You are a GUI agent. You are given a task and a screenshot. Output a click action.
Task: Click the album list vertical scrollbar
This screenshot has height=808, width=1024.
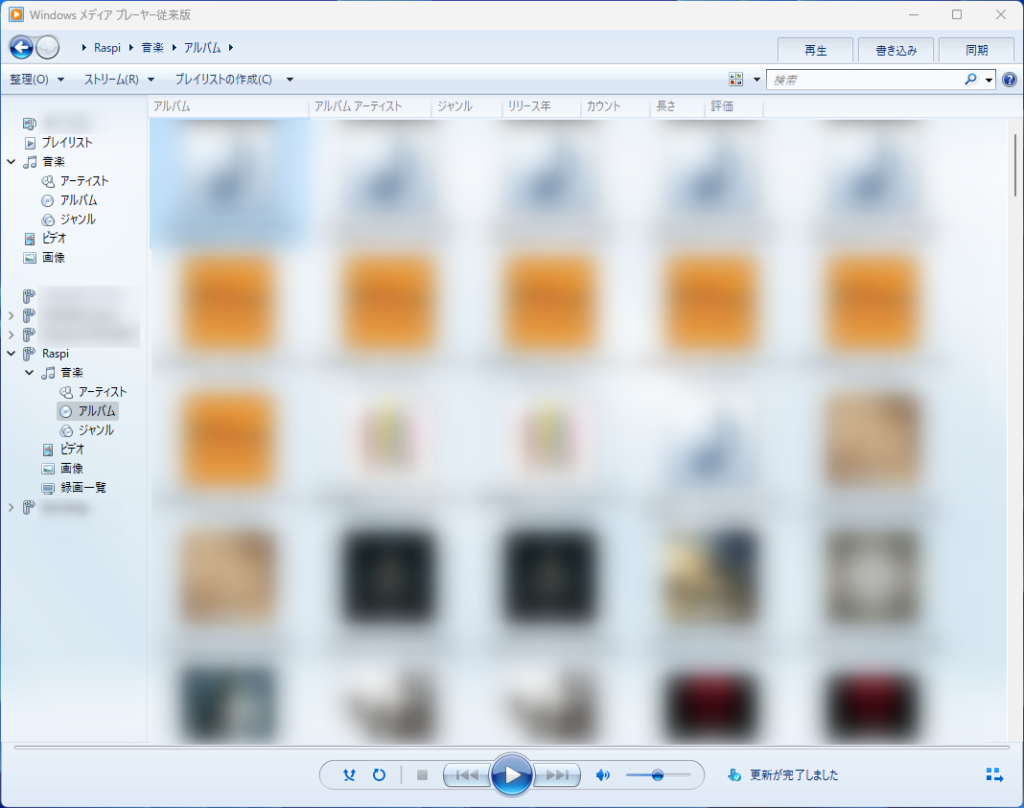[1015, 165]
